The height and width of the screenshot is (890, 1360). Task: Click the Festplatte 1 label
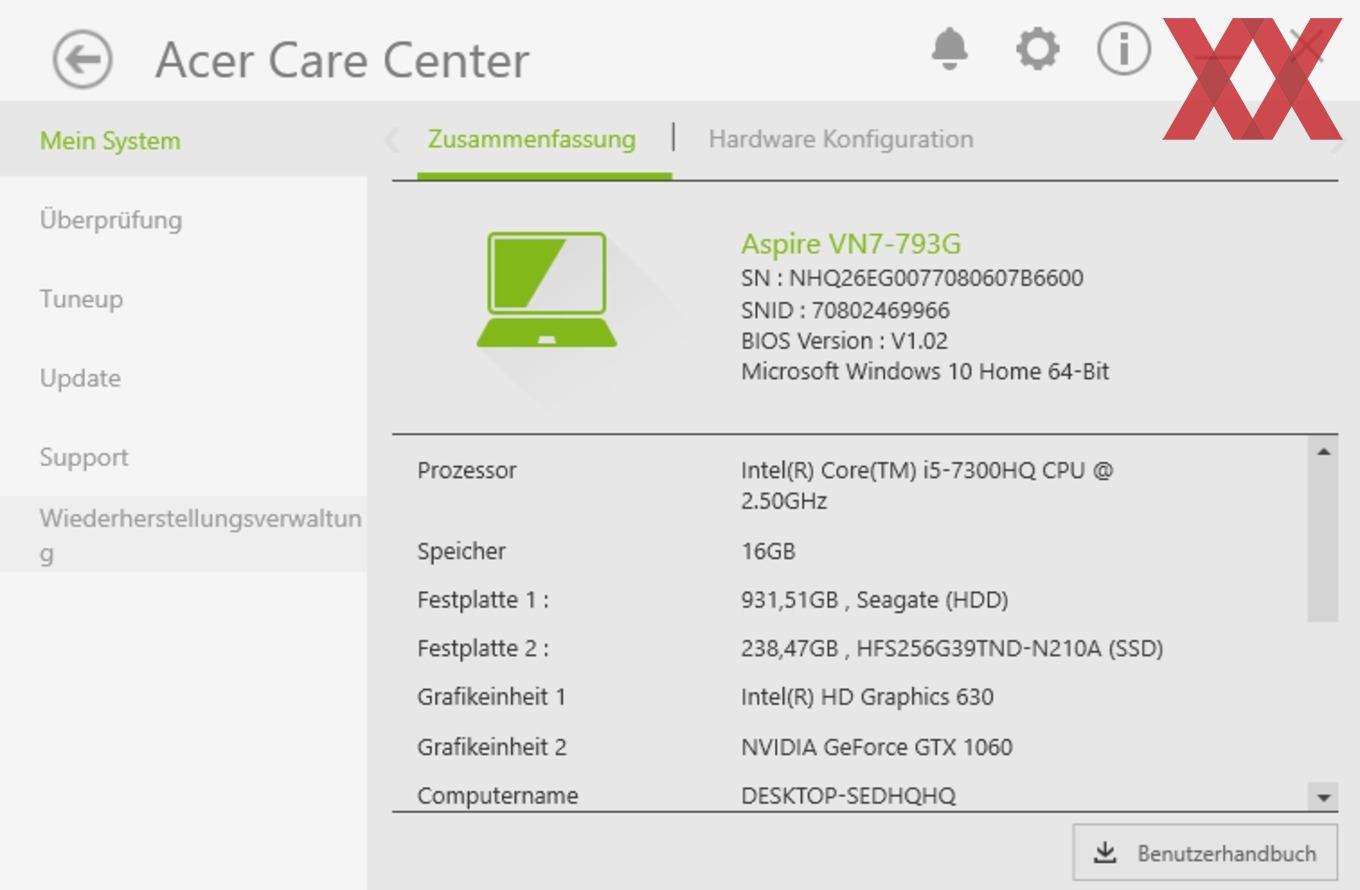483,600
